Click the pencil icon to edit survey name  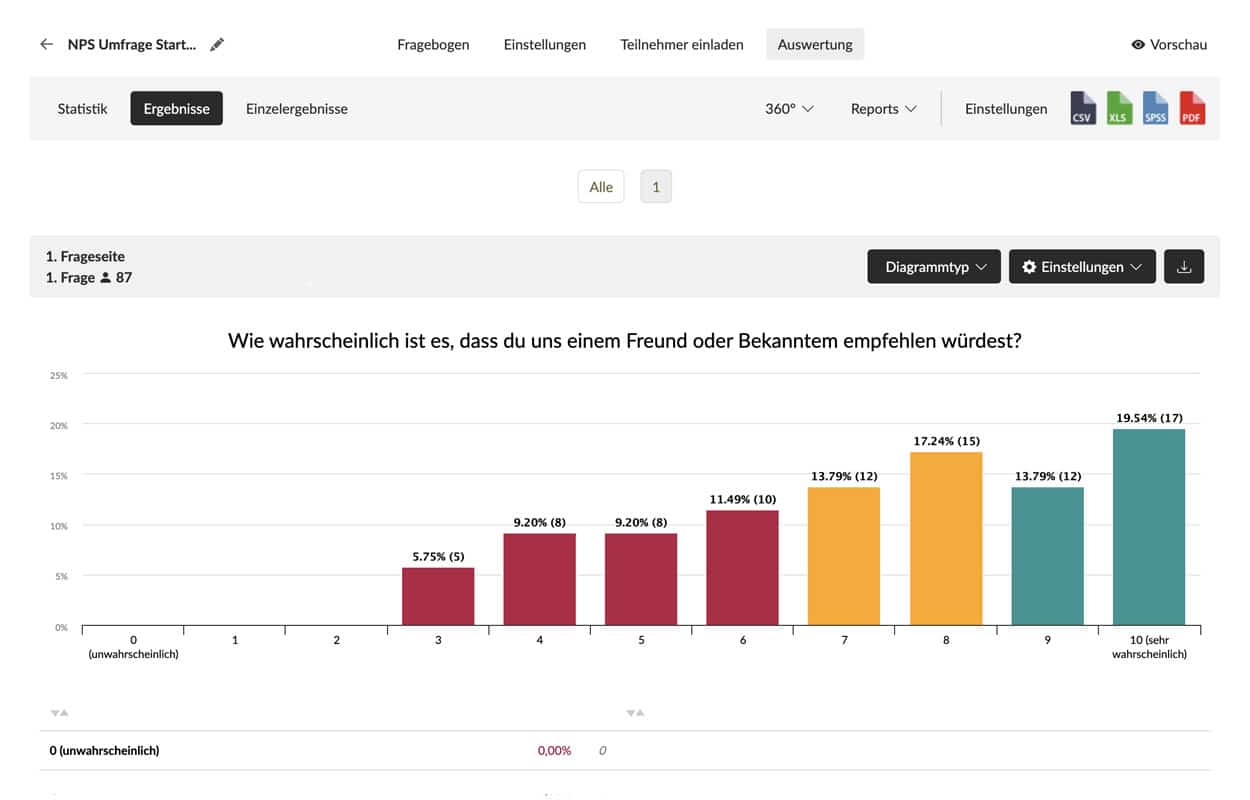217,45
